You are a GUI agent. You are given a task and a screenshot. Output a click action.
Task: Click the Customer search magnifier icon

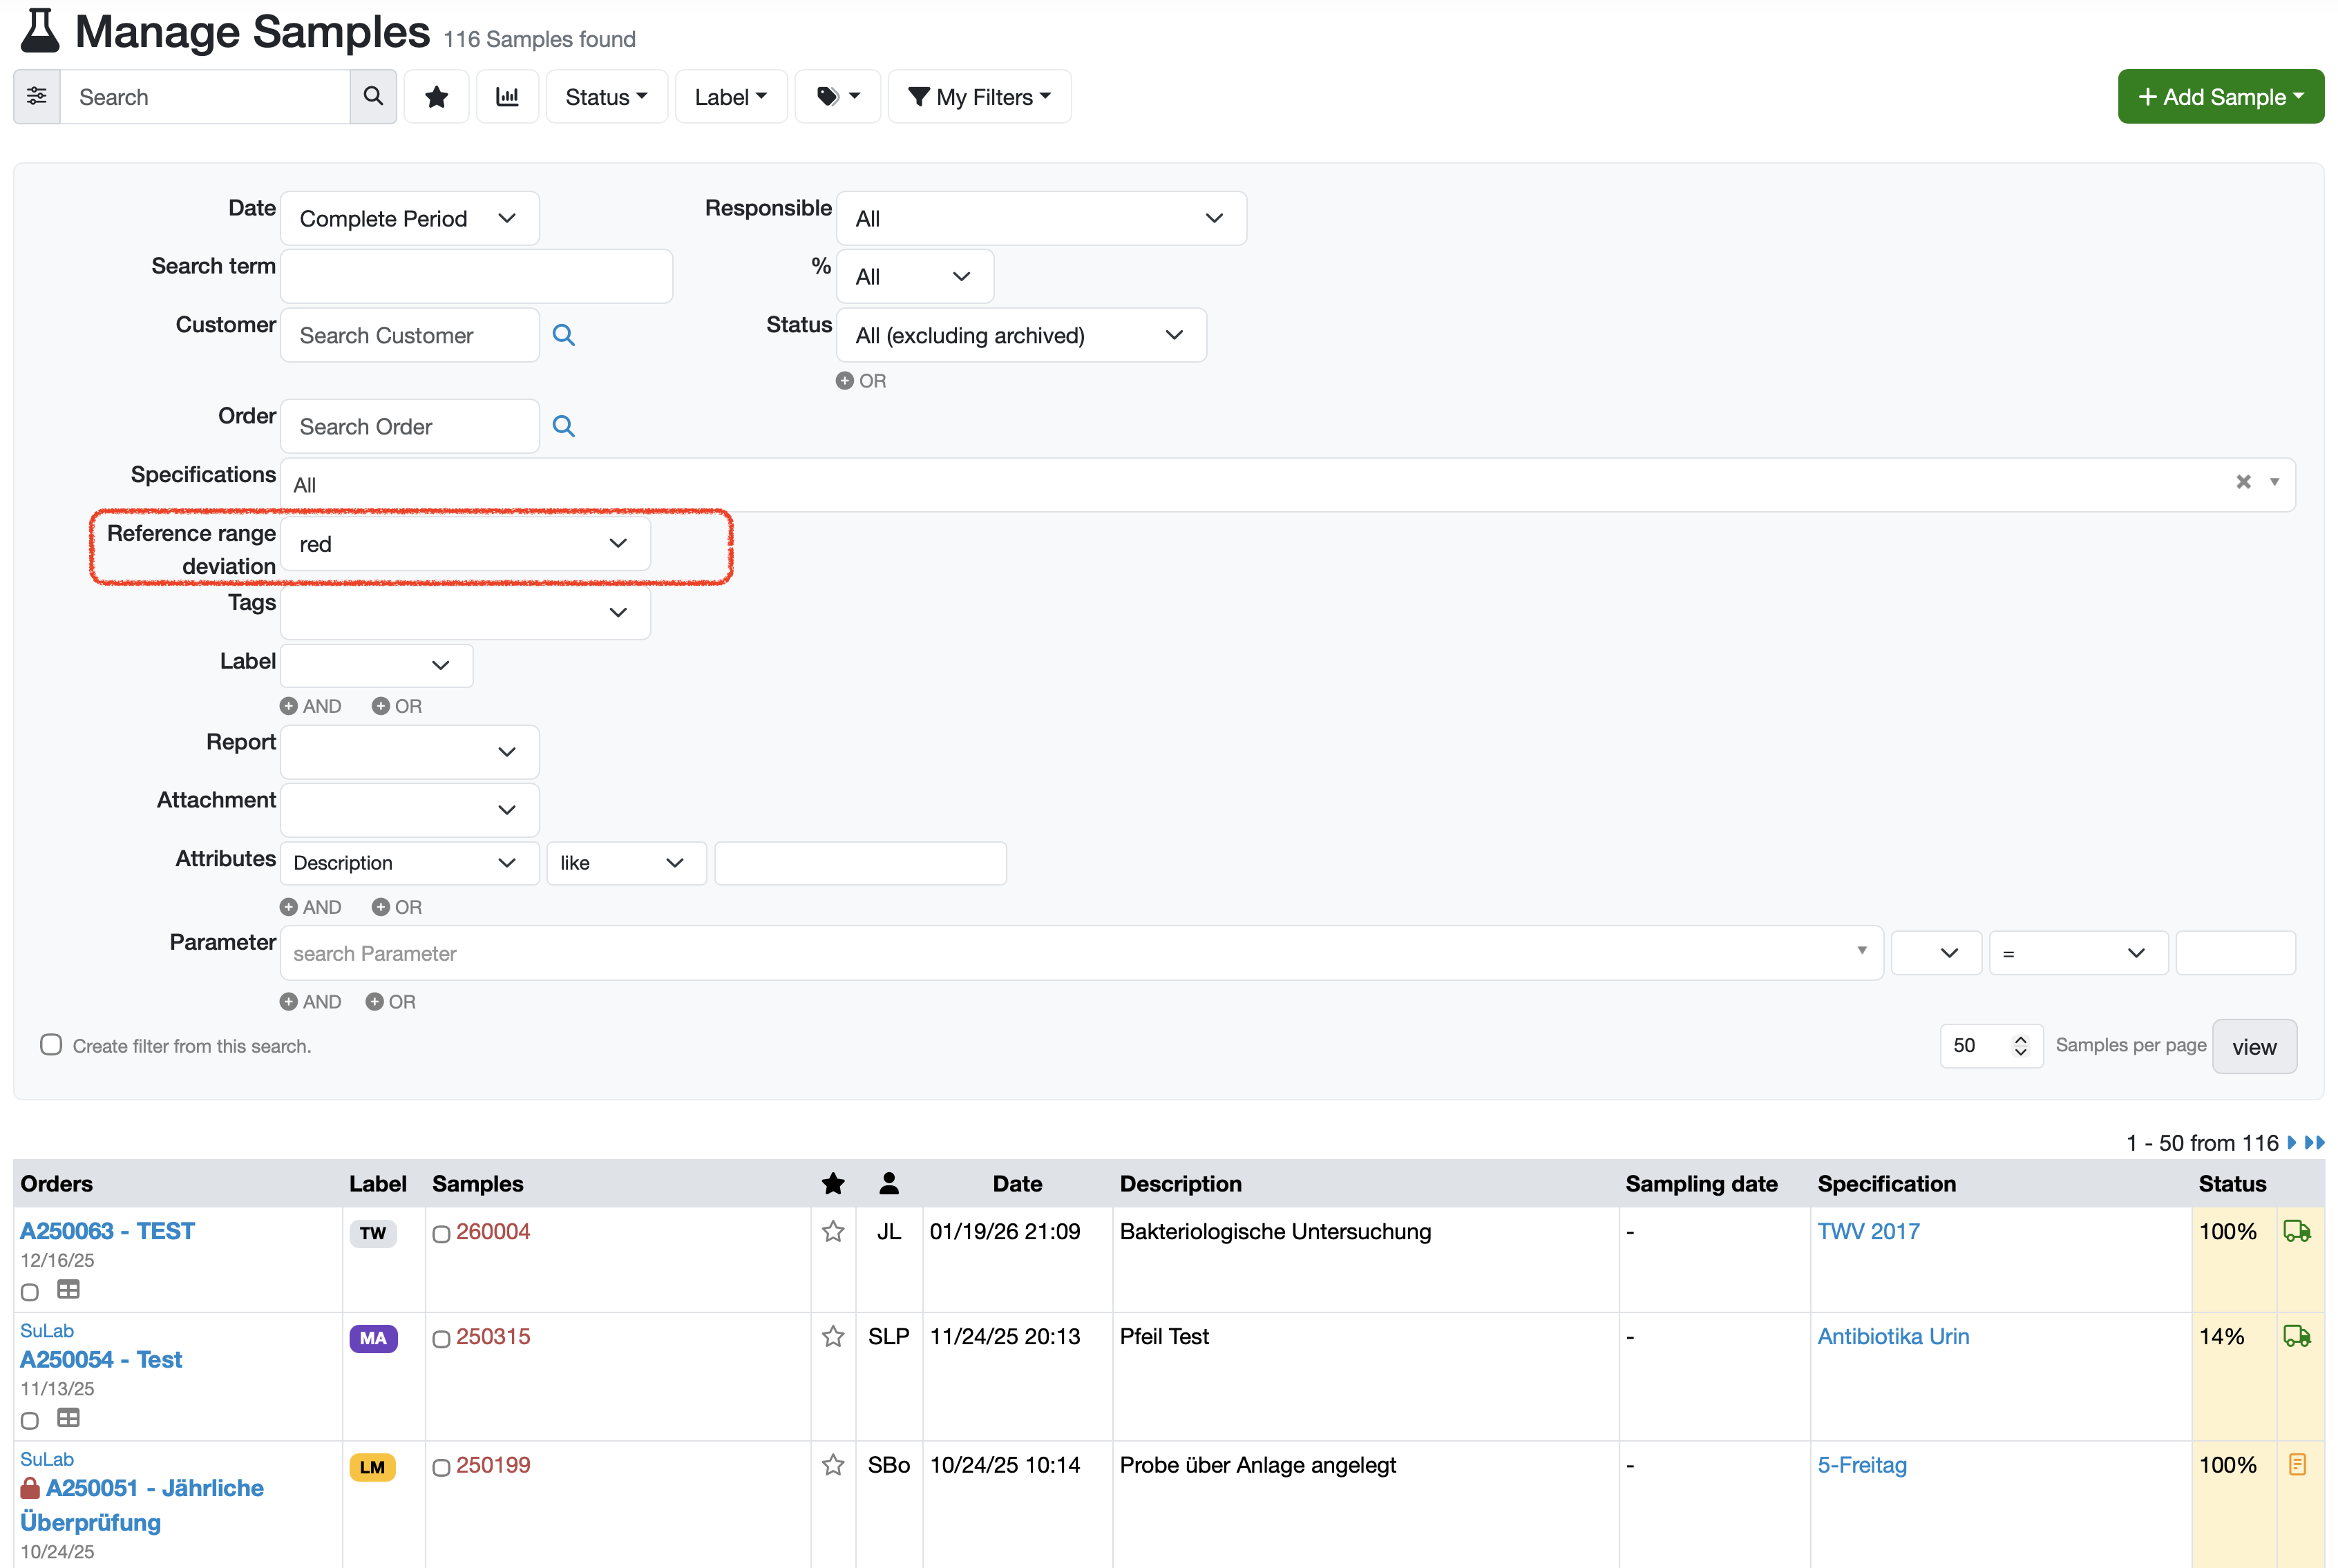pos(564,335)
